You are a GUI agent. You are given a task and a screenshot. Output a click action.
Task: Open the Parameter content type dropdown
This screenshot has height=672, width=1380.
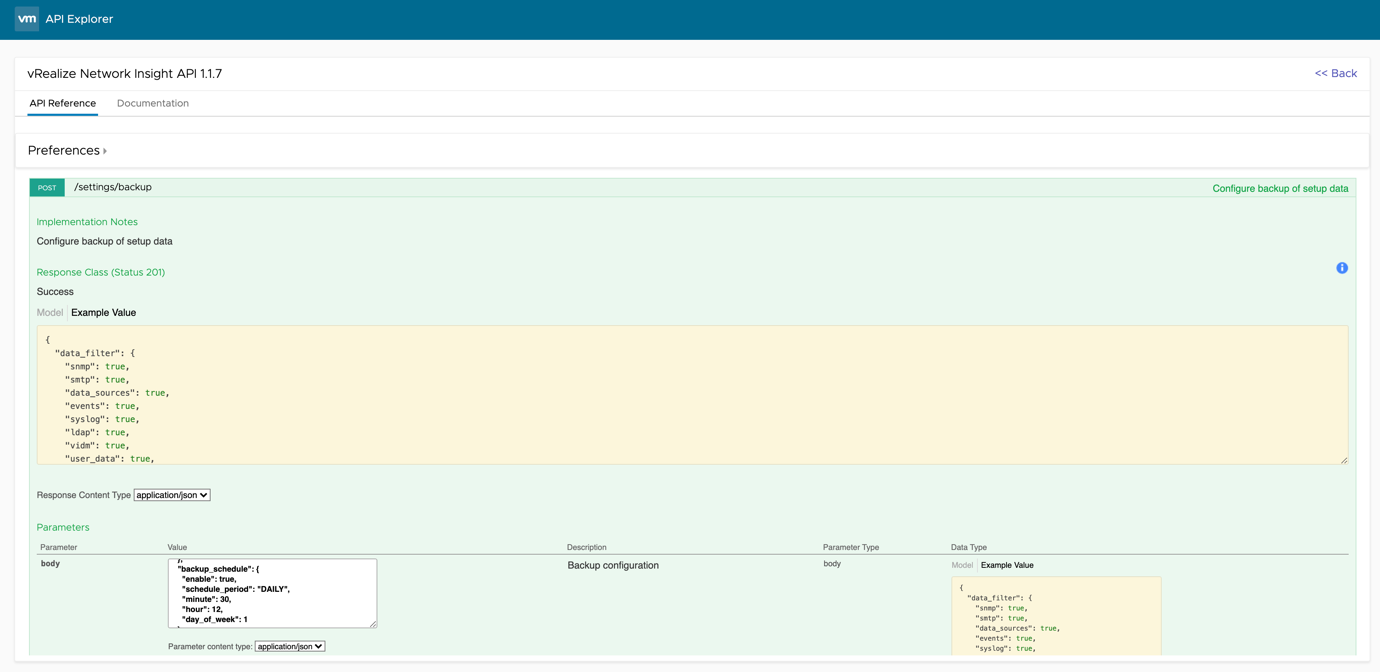290,646
